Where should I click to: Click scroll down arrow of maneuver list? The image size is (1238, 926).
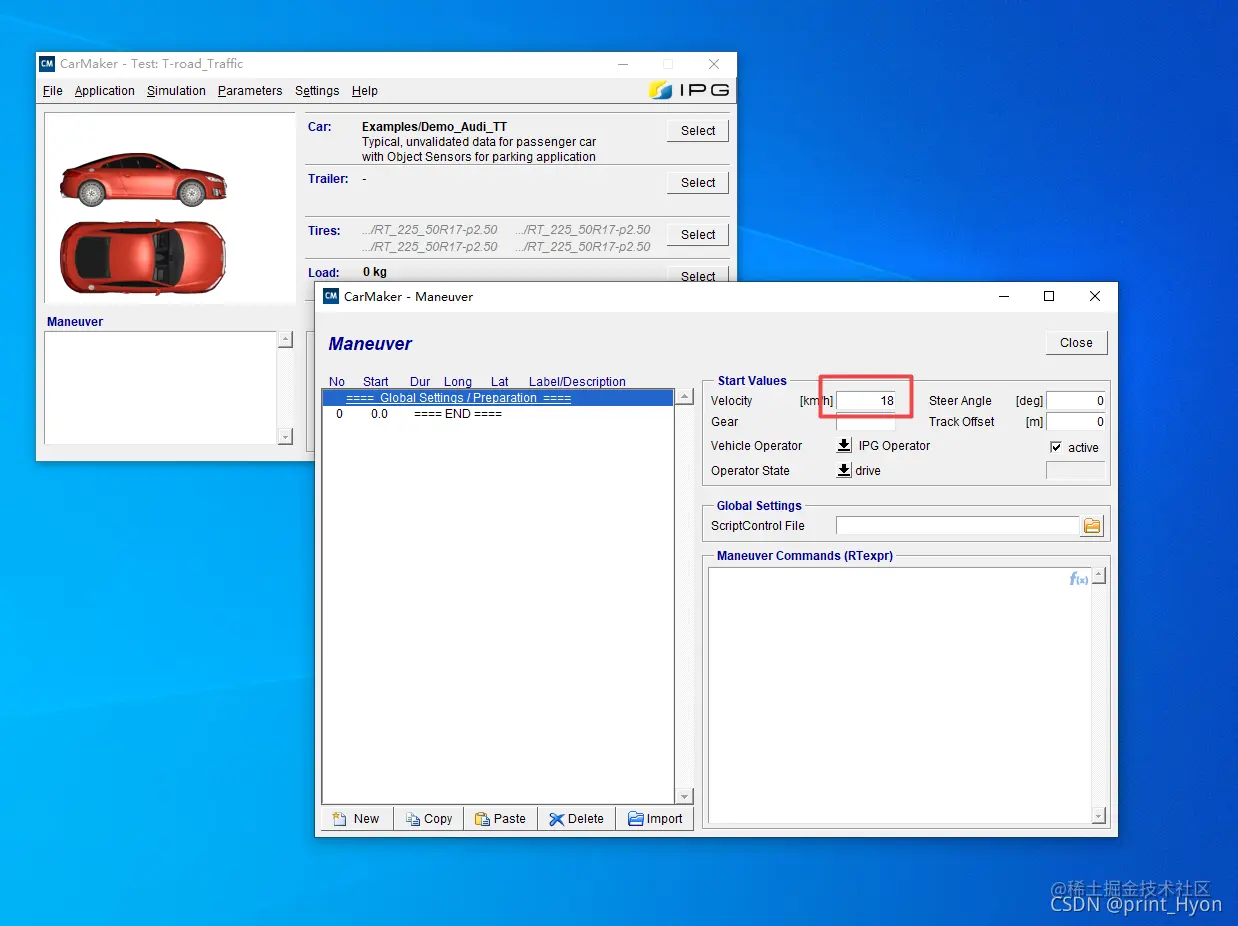pyautogui.click(x=685, y=796)
